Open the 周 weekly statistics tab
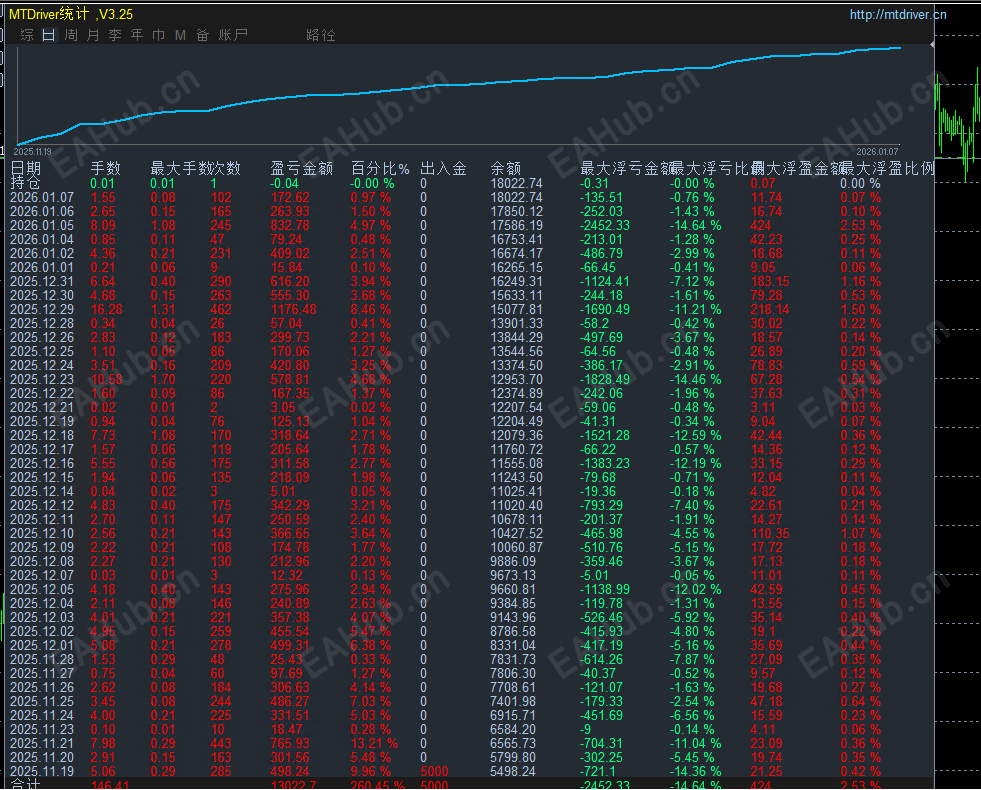 71,35
